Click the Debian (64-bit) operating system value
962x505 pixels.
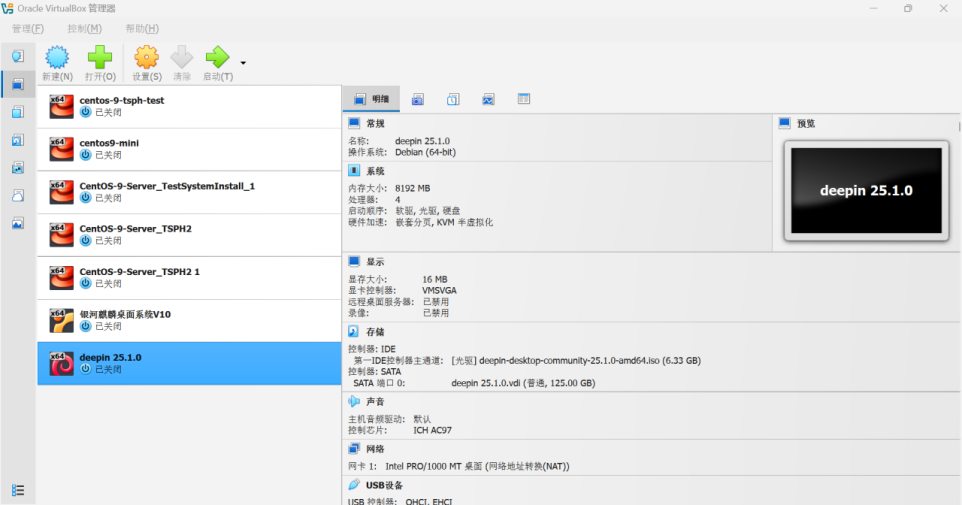(425, 152)
